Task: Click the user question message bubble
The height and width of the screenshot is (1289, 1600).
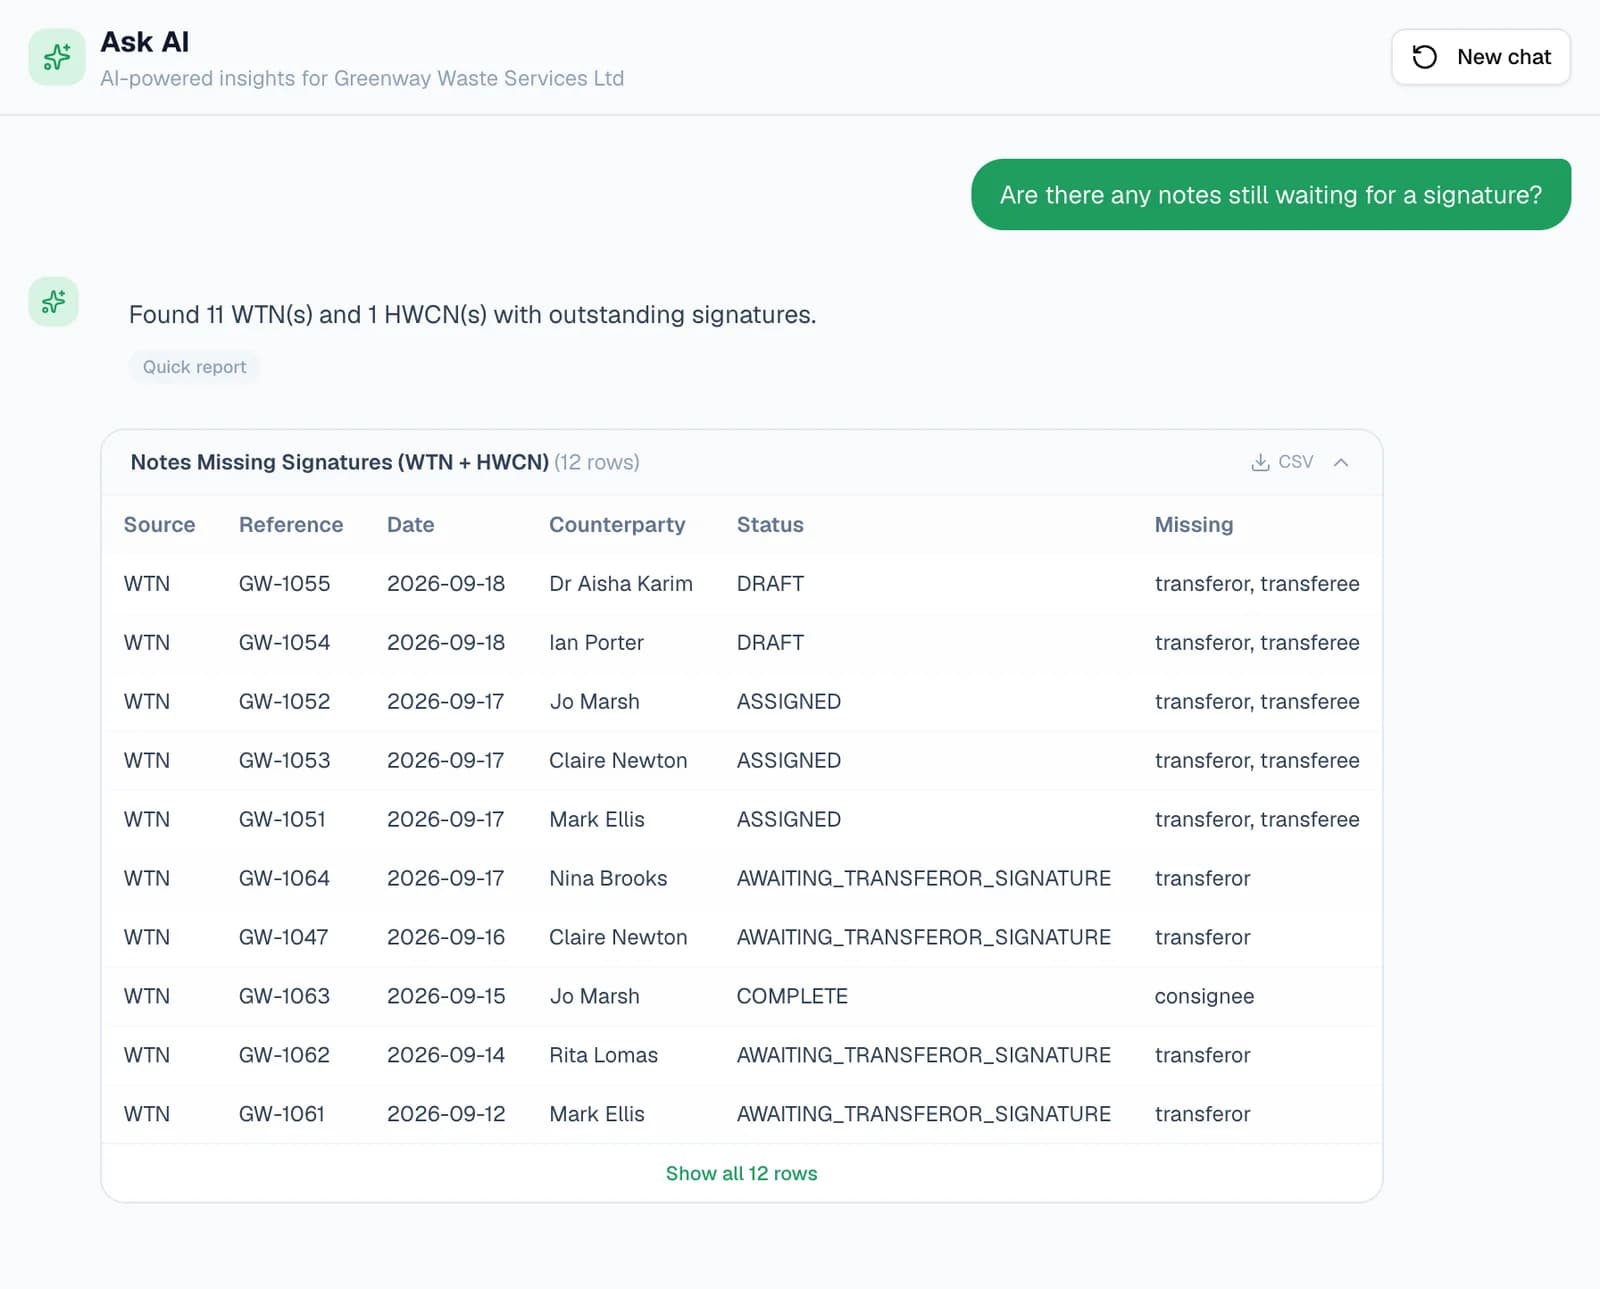Action: [x=1271, y=195]
